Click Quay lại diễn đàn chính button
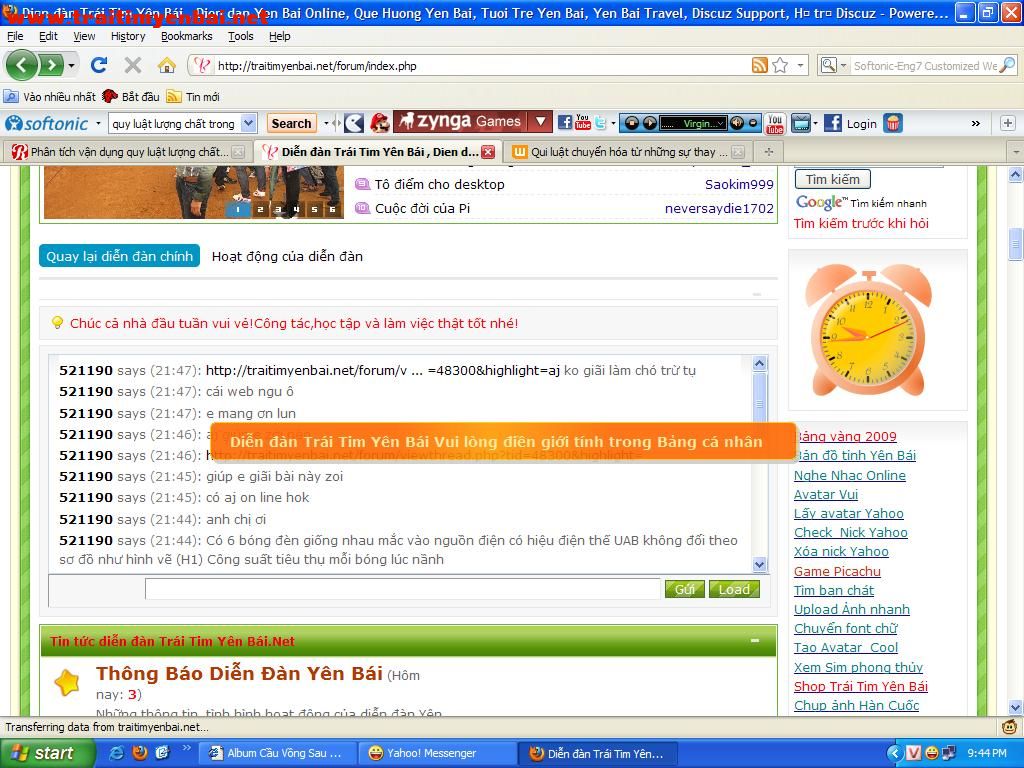 [120, 256]
